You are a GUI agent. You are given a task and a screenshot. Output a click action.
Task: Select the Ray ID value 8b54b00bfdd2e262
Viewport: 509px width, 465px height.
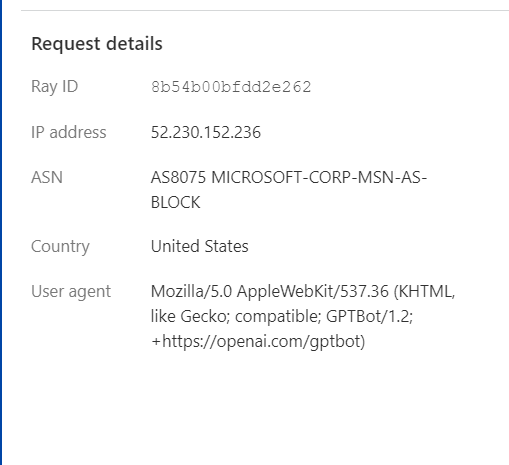231,87
